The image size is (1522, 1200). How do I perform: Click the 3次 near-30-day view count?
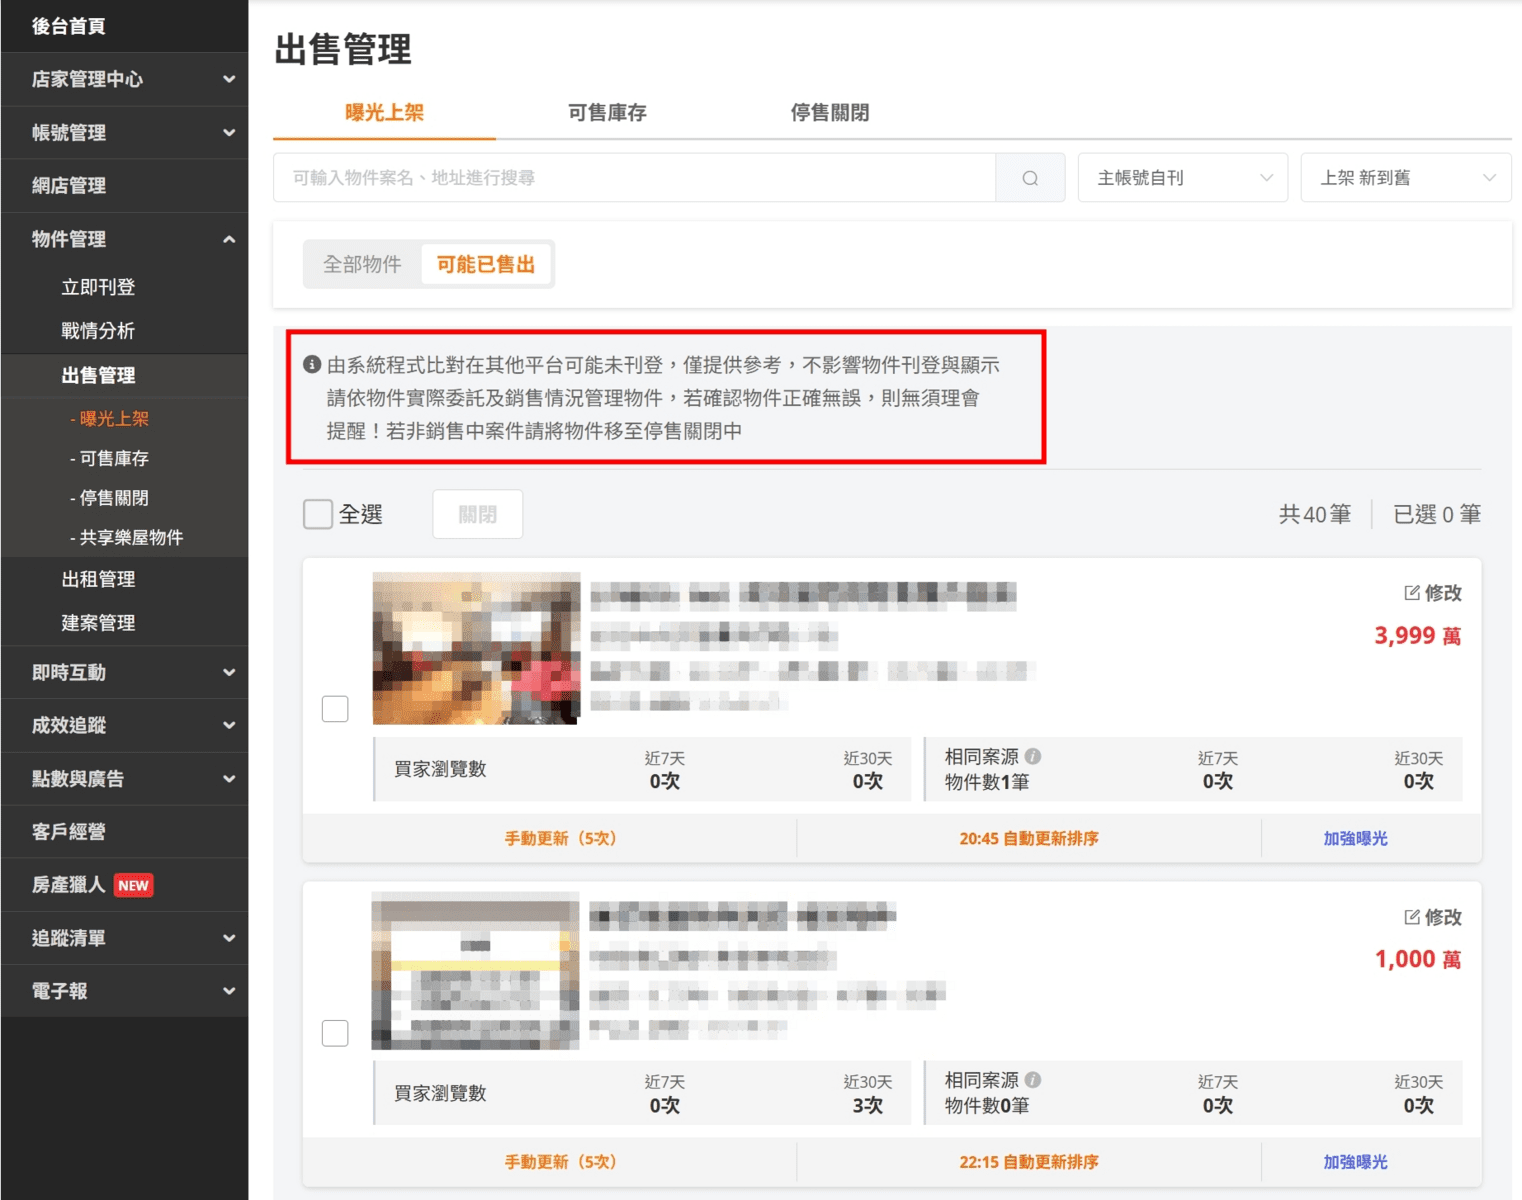point(867,1106)
